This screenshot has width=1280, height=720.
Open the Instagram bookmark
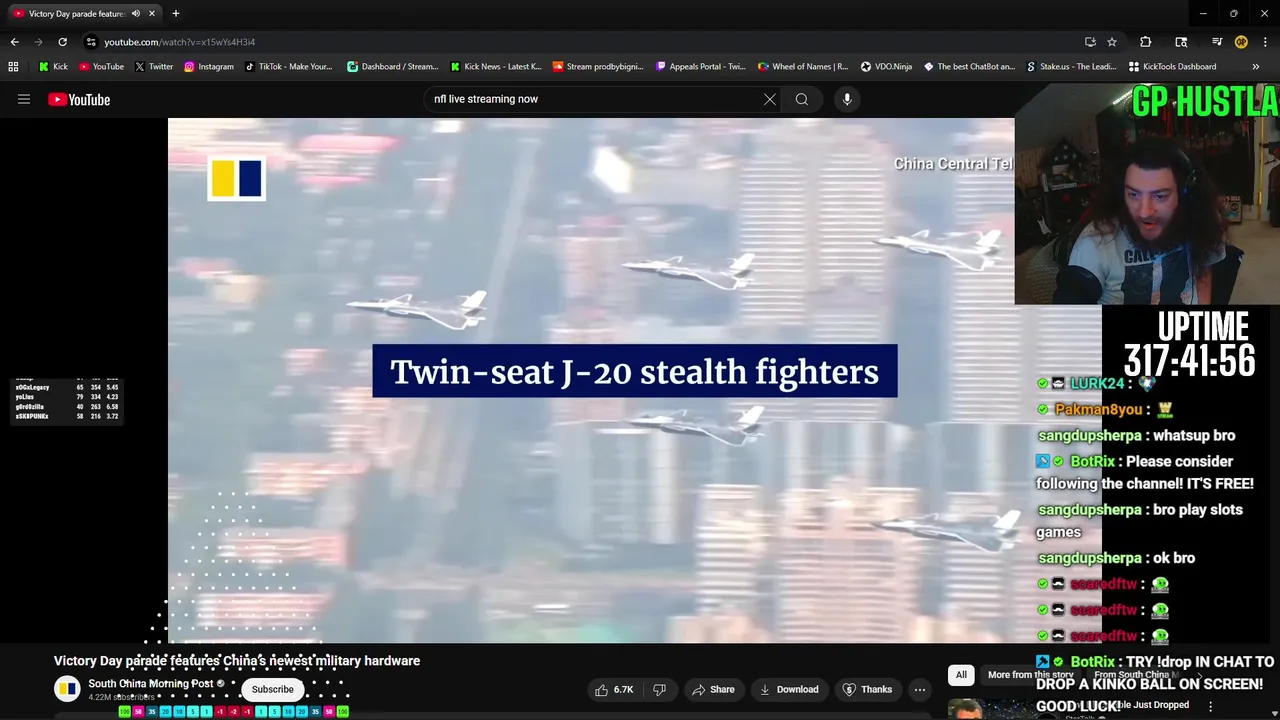[208, 67]
